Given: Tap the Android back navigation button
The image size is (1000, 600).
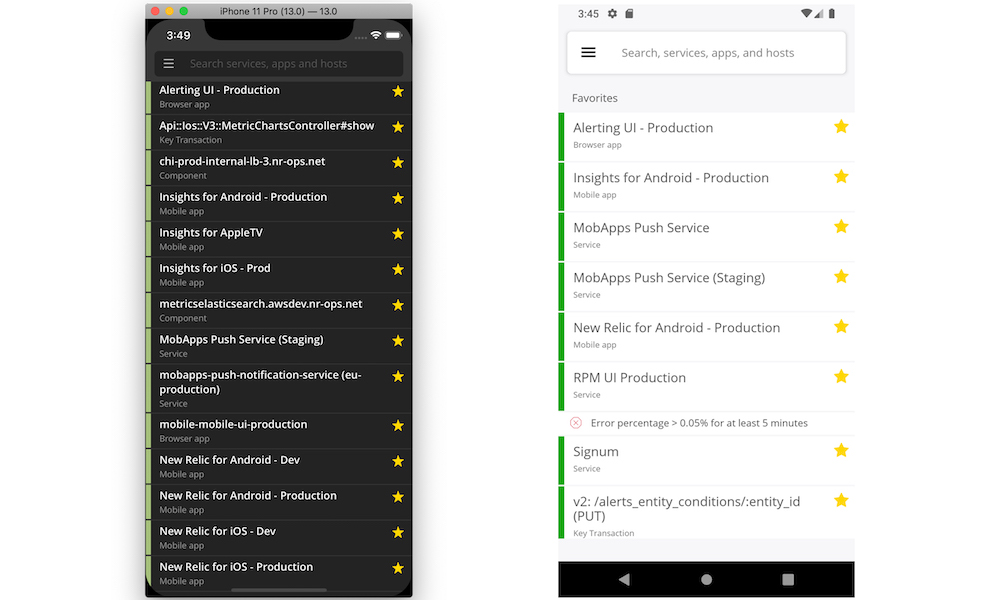Looking at the screenshot, I should click(x=624, y=579).
